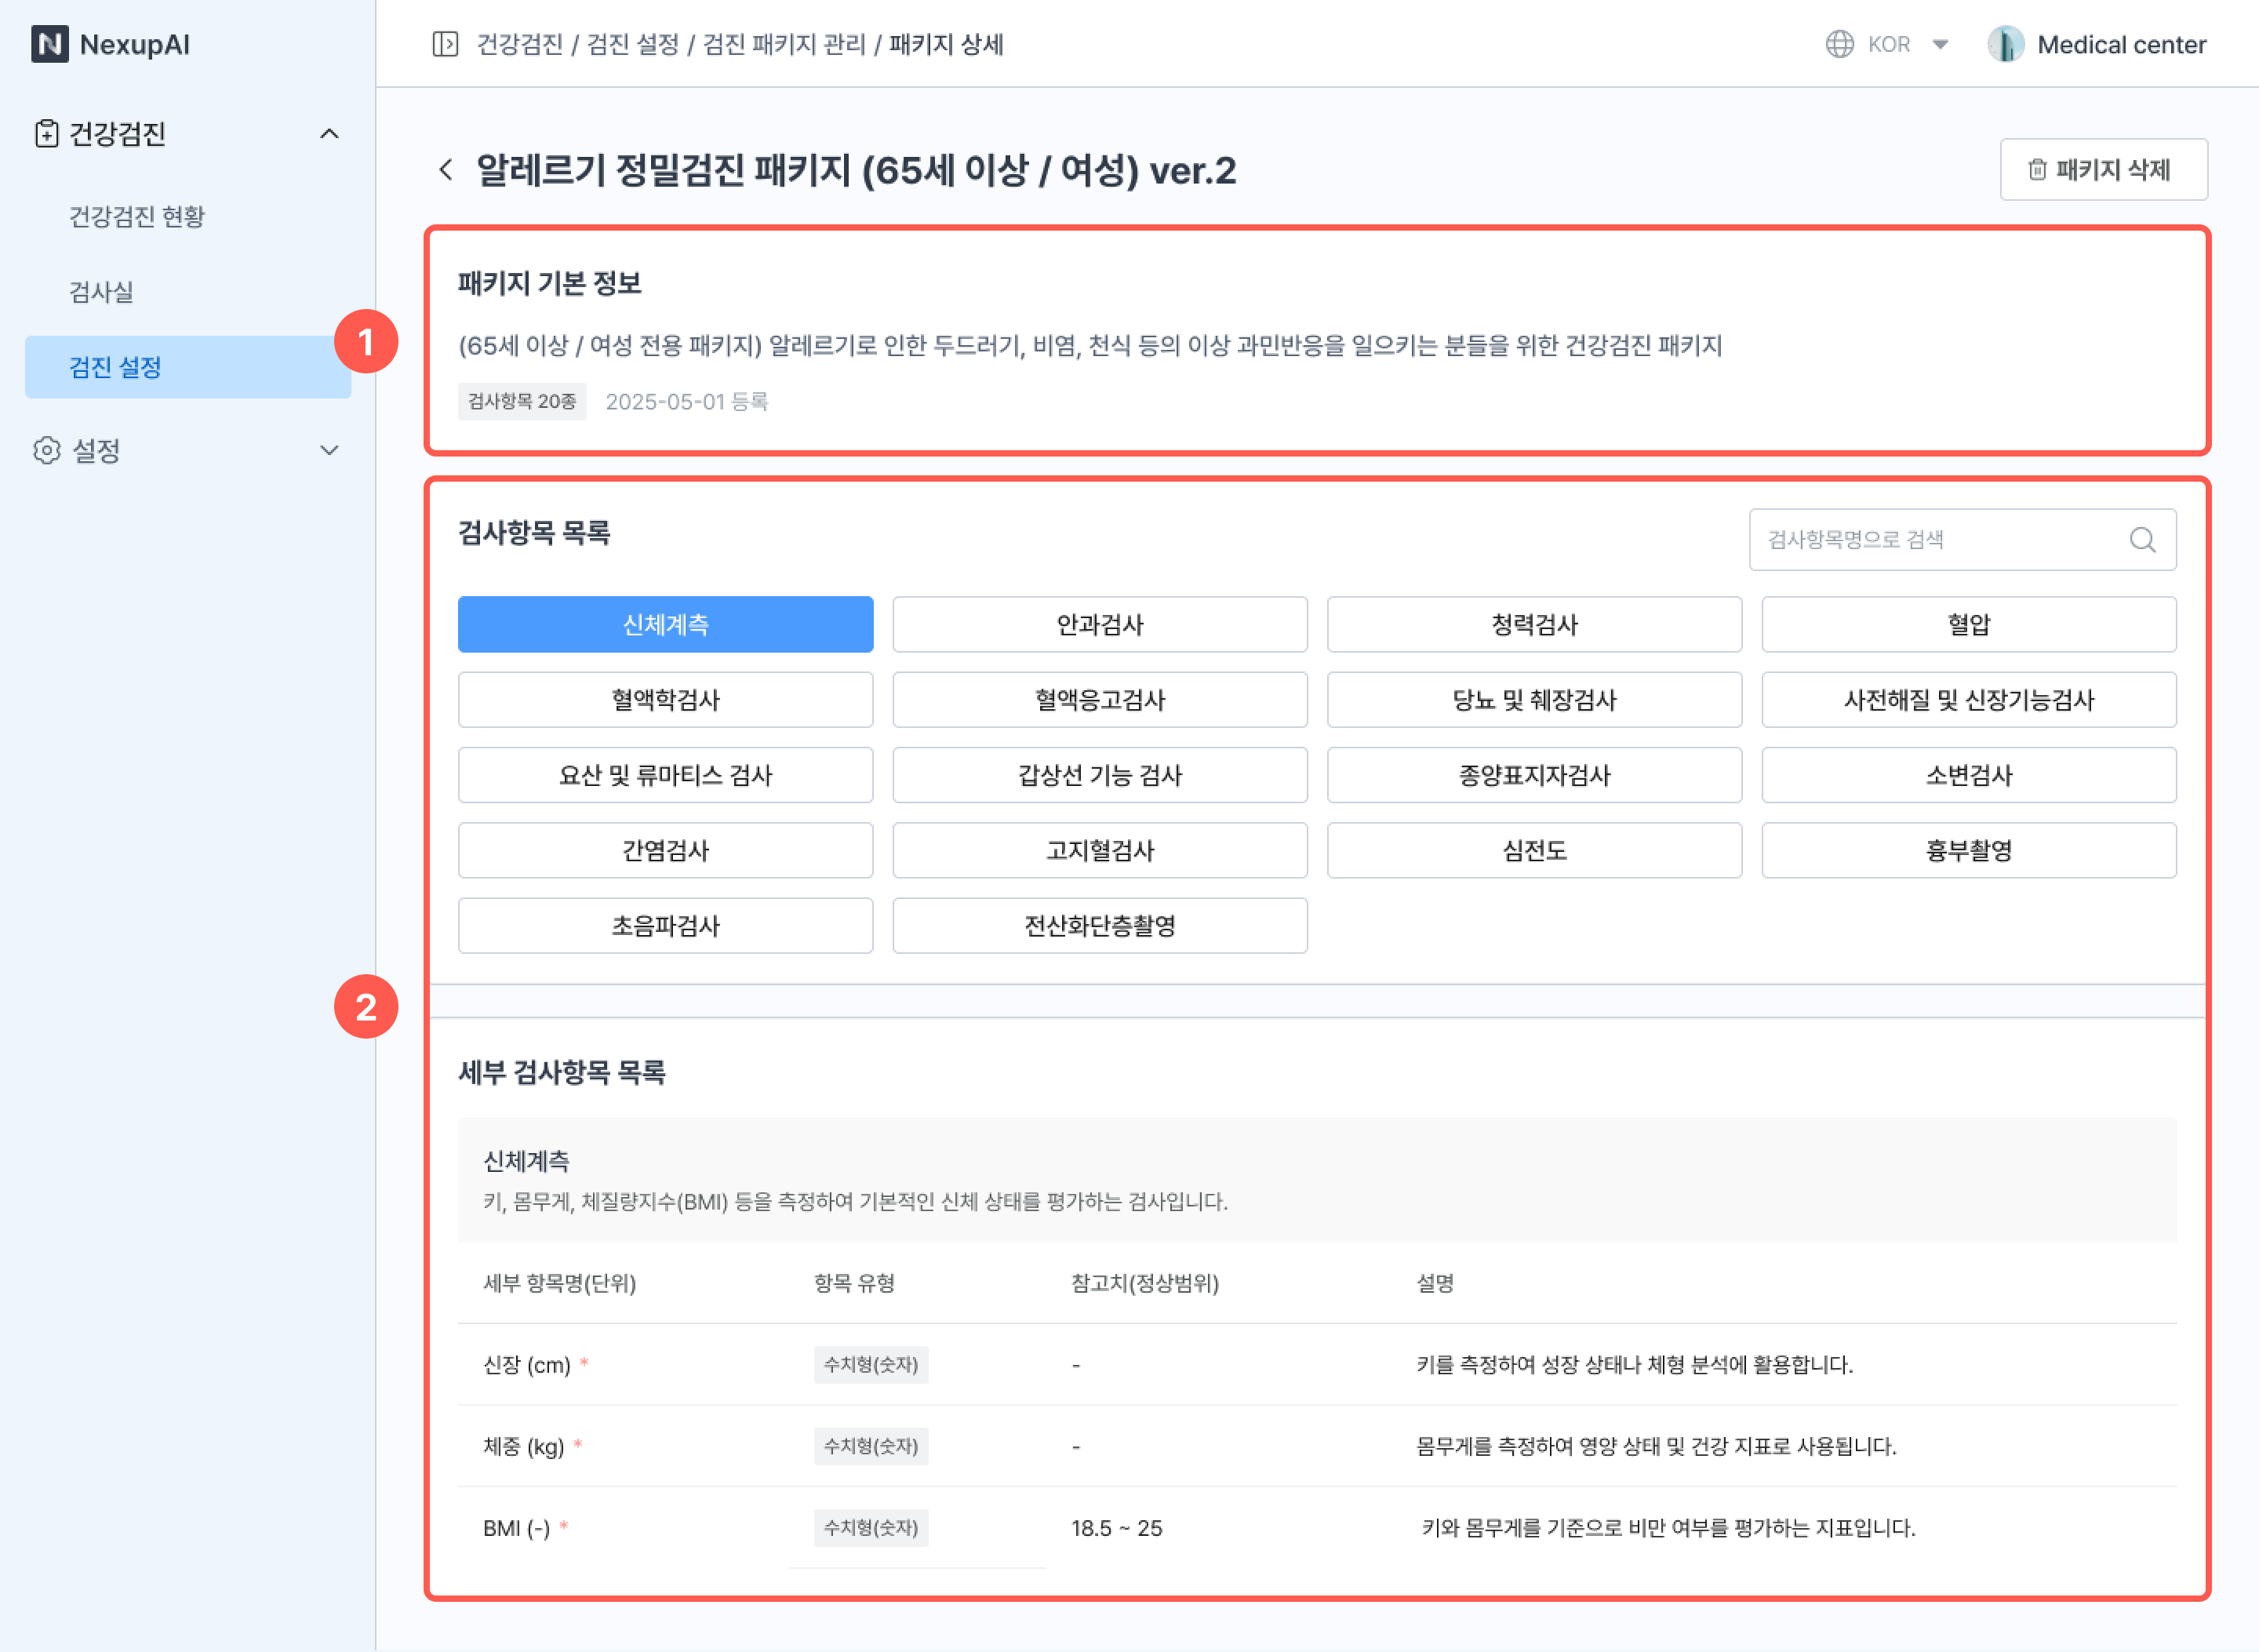Image resolution: width=2259 pixels, height=1652 pixels.
Task: Open the KOR language dropdown
Action: [1939, 44]
